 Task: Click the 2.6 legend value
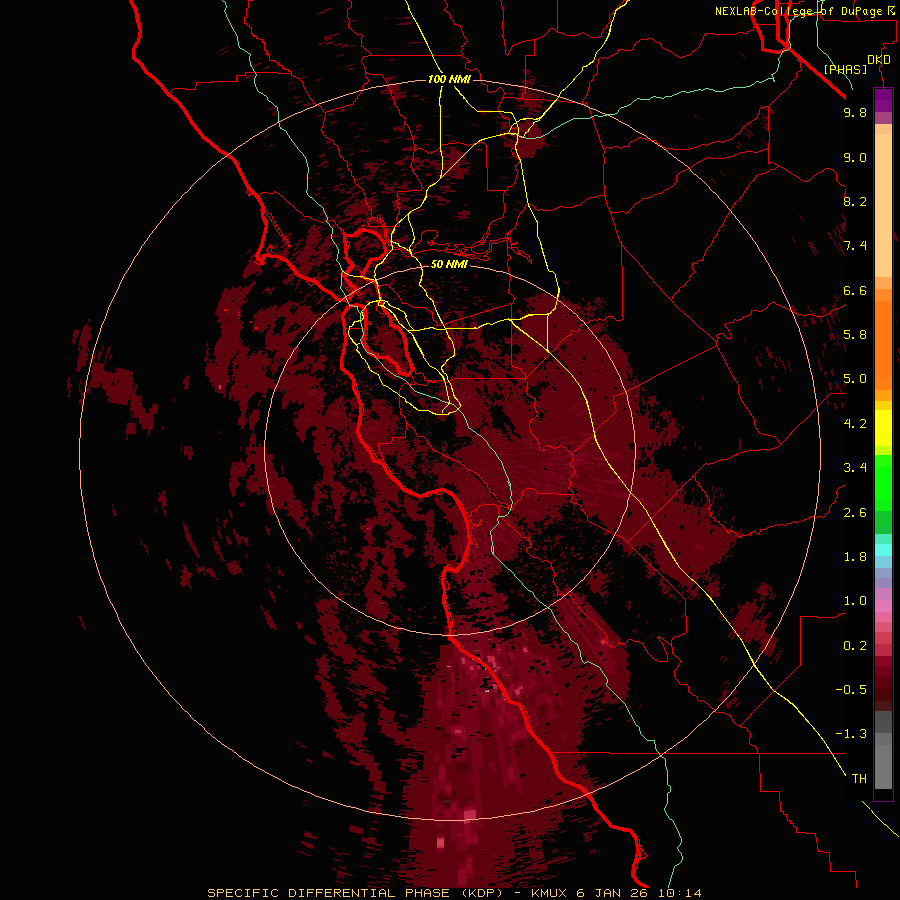pyautogui.click(x=855, y=513)
